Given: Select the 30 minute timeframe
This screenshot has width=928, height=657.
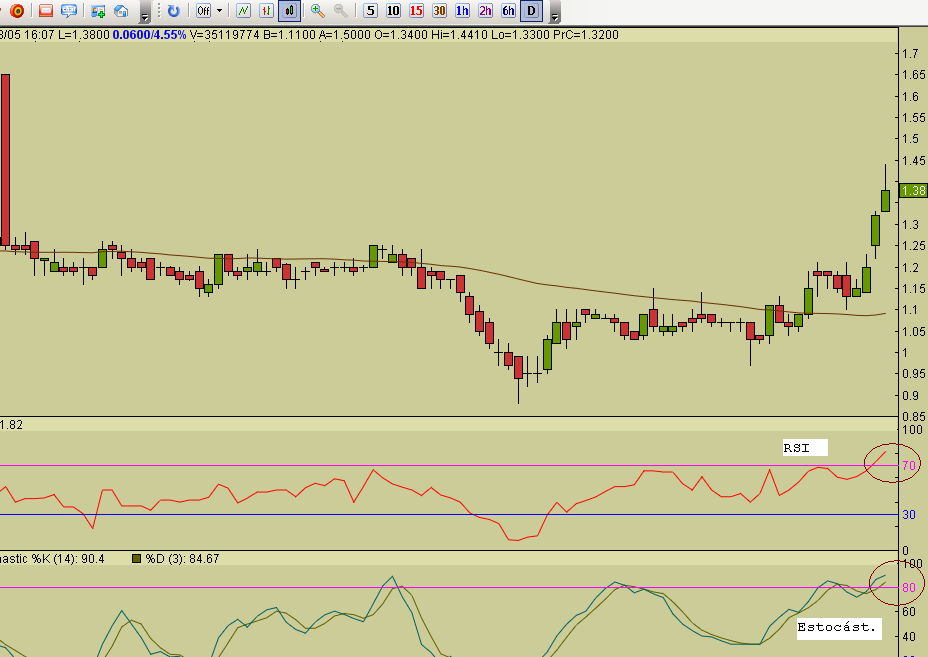Looking at the screenshot, I should click(439, 11).
